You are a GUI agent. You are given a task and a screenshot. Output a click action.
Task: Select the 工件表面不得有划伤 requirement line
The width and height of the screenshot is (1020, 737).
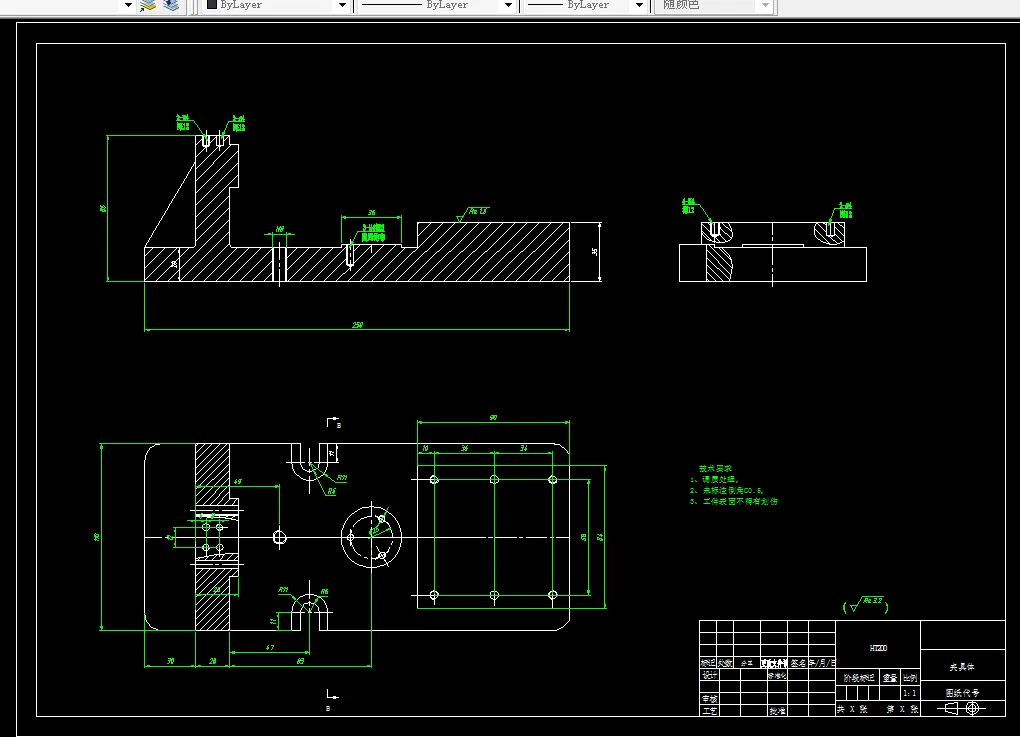[x=734, y=502]
